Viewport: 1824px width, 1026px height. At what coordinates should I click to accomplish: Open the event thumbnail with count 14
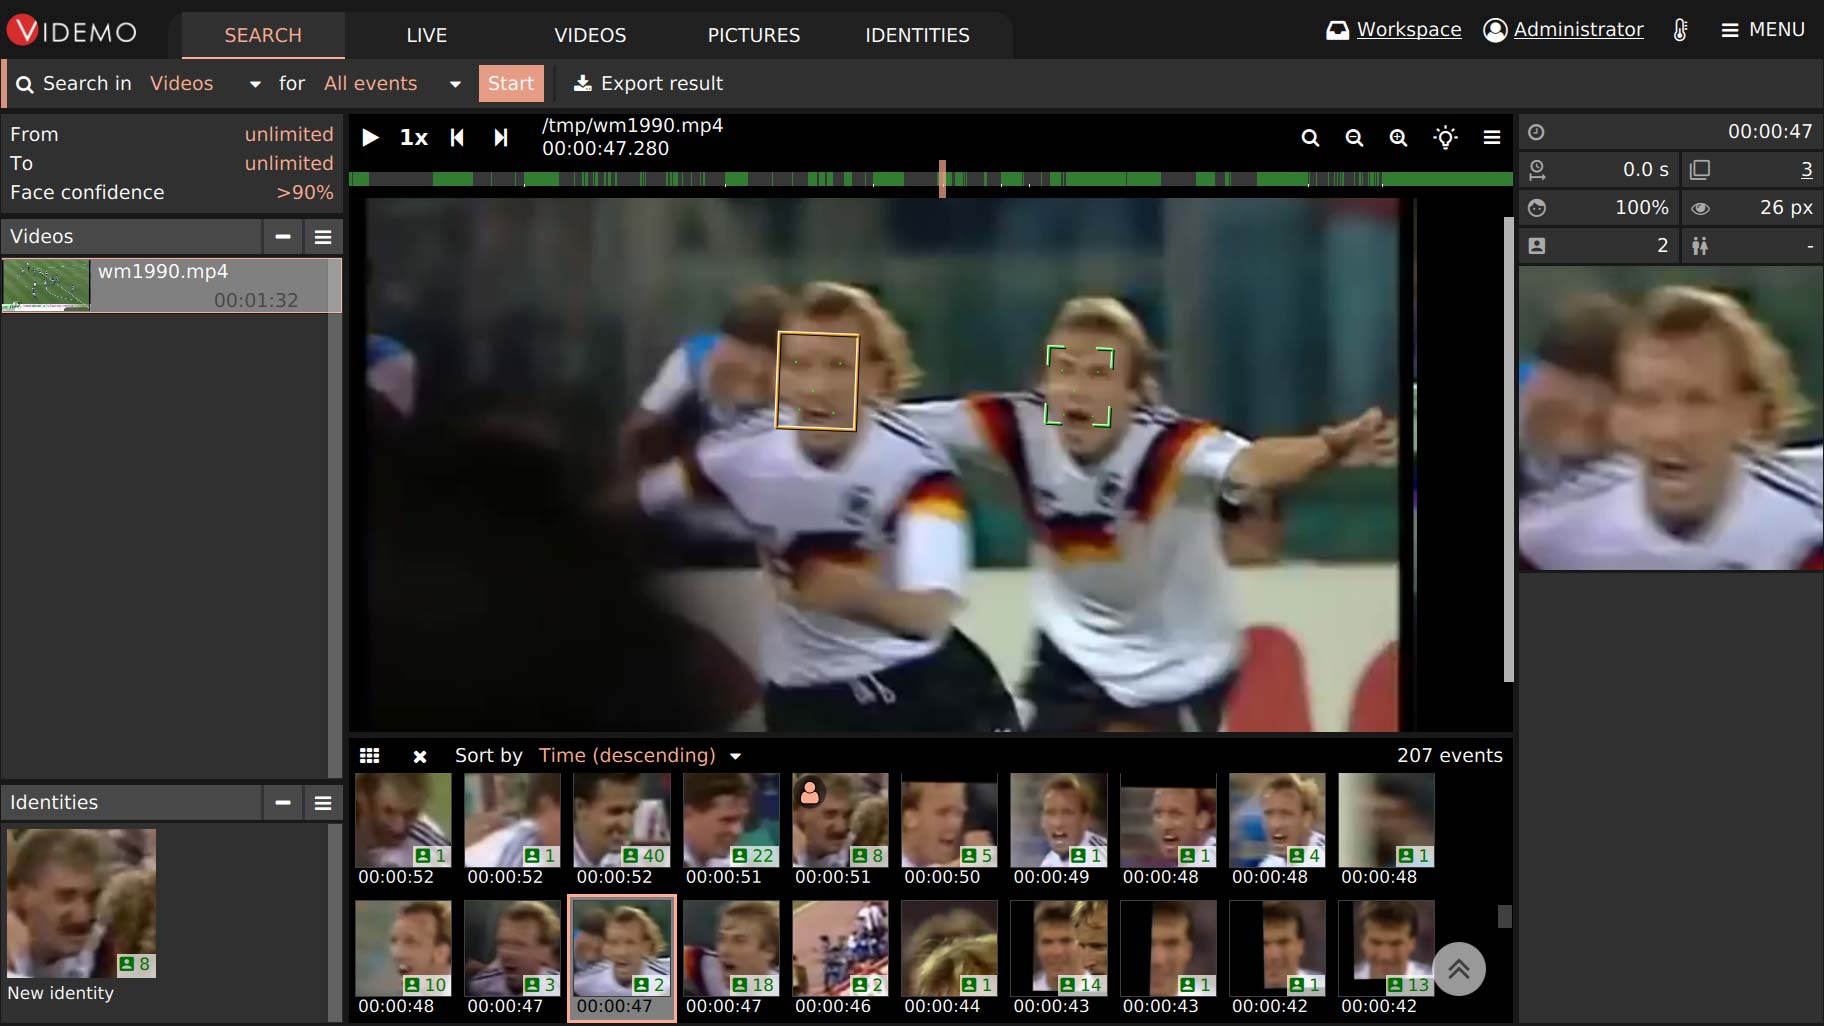1058,948
